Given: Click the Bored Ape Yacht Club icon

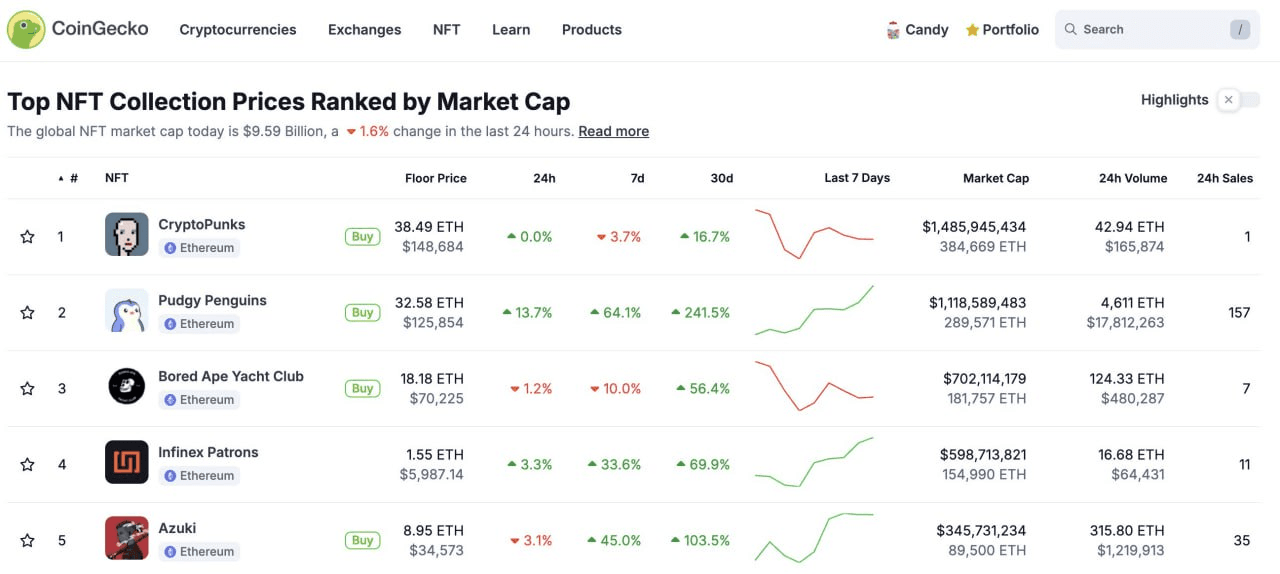Looking at the screenshot, I should tap(127, 387).
